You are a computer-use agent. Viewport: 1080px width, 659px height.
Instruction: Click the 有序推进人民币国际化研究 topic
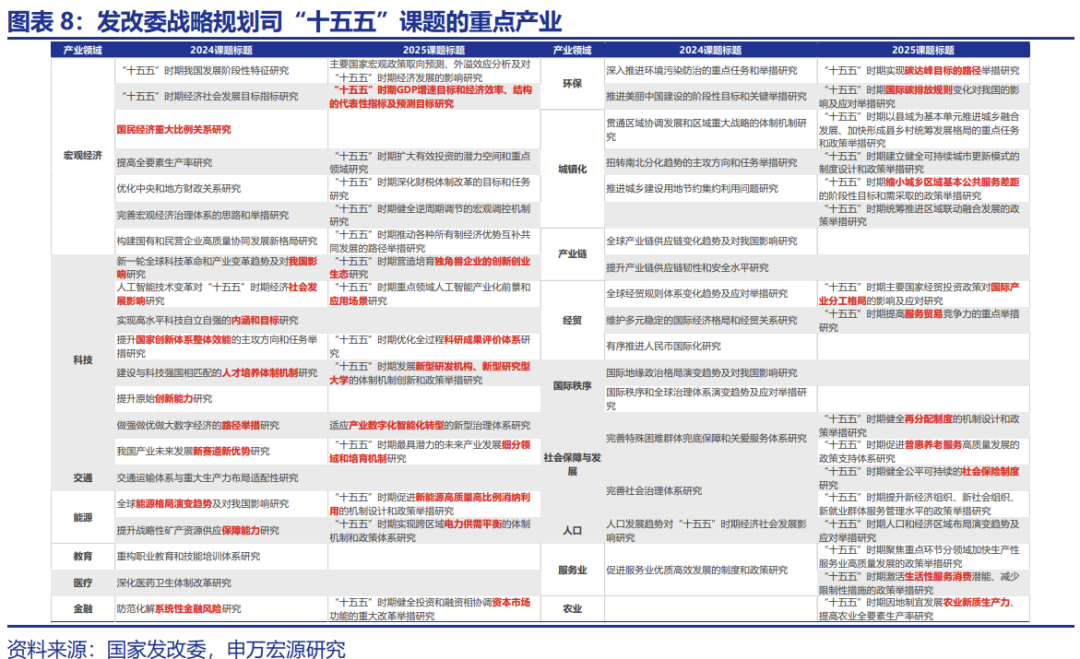click(x=663, y=346)
